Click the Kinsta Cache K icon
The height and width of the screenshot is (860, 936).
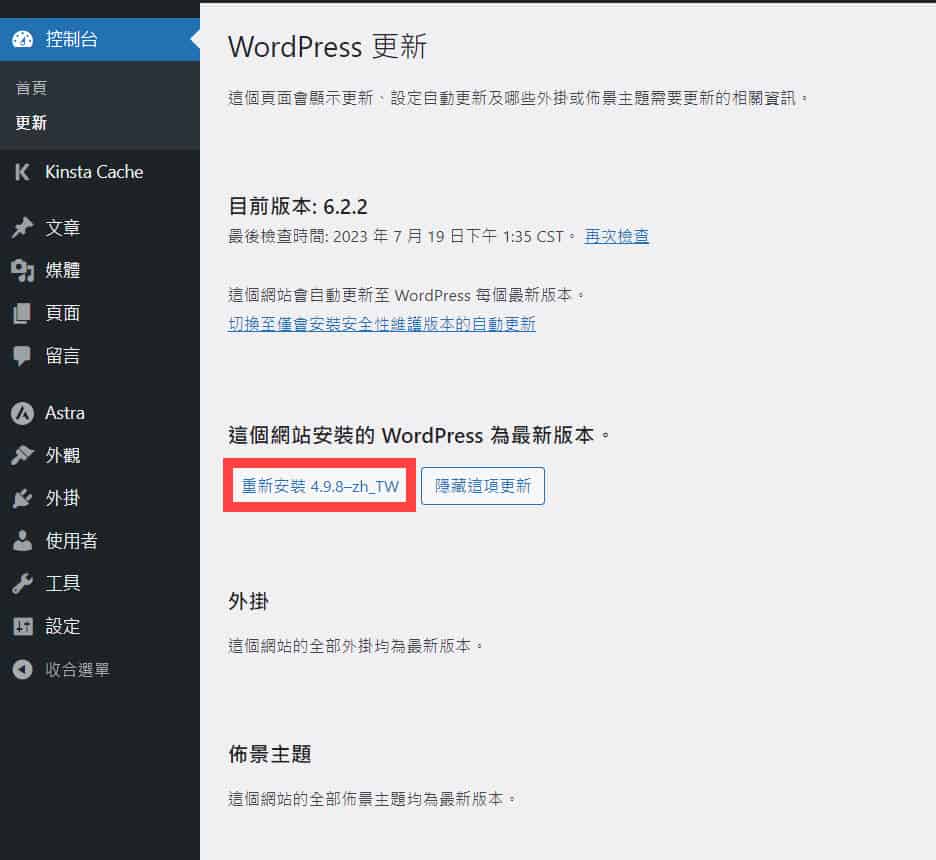click(x=22, y=172)
